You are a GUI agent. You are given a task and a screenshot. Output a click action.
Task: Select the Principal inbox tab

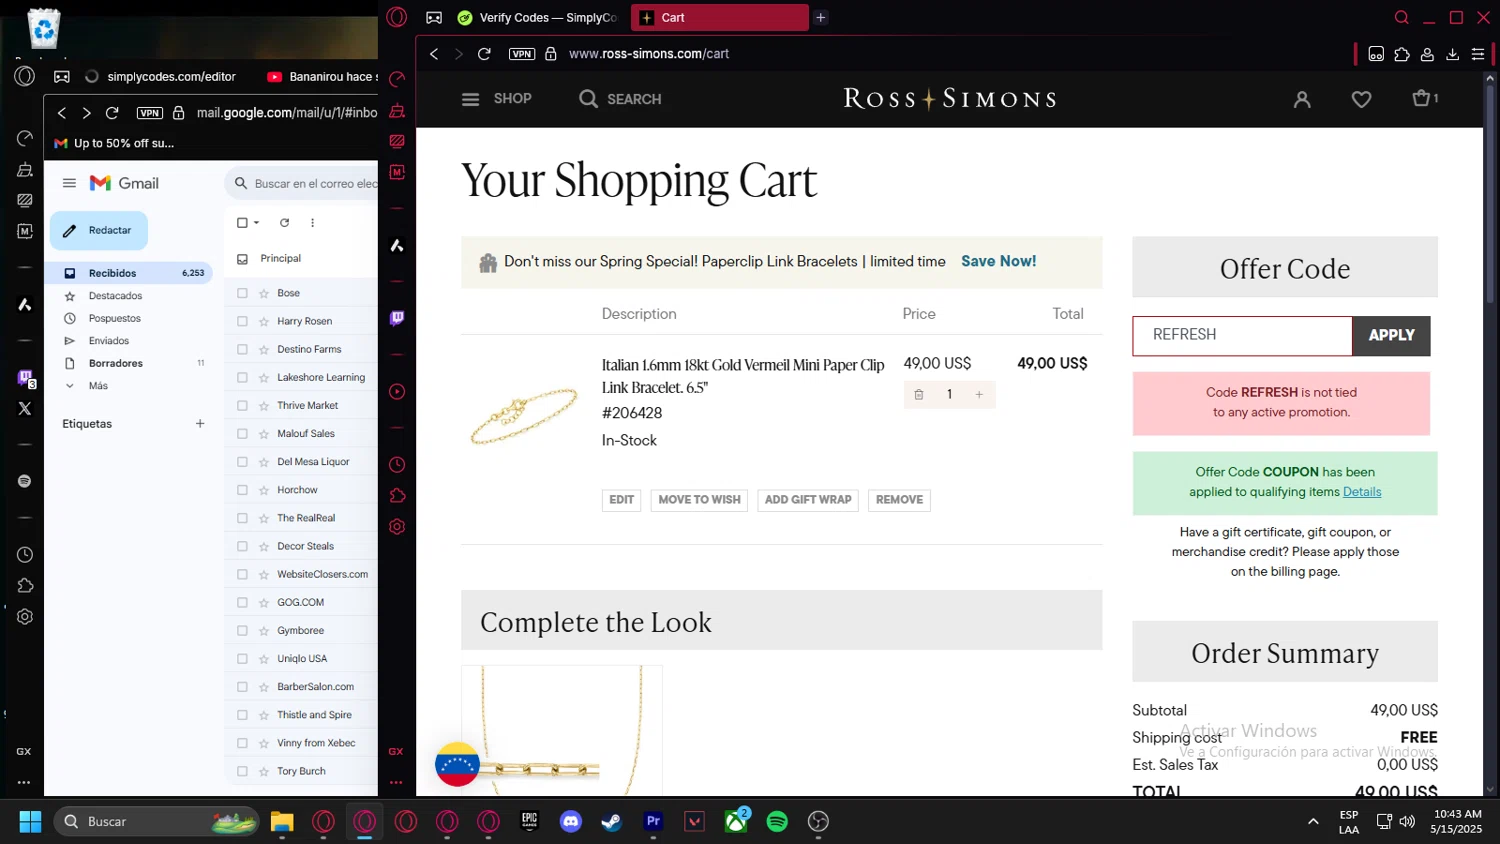click(x=281, y=259)
